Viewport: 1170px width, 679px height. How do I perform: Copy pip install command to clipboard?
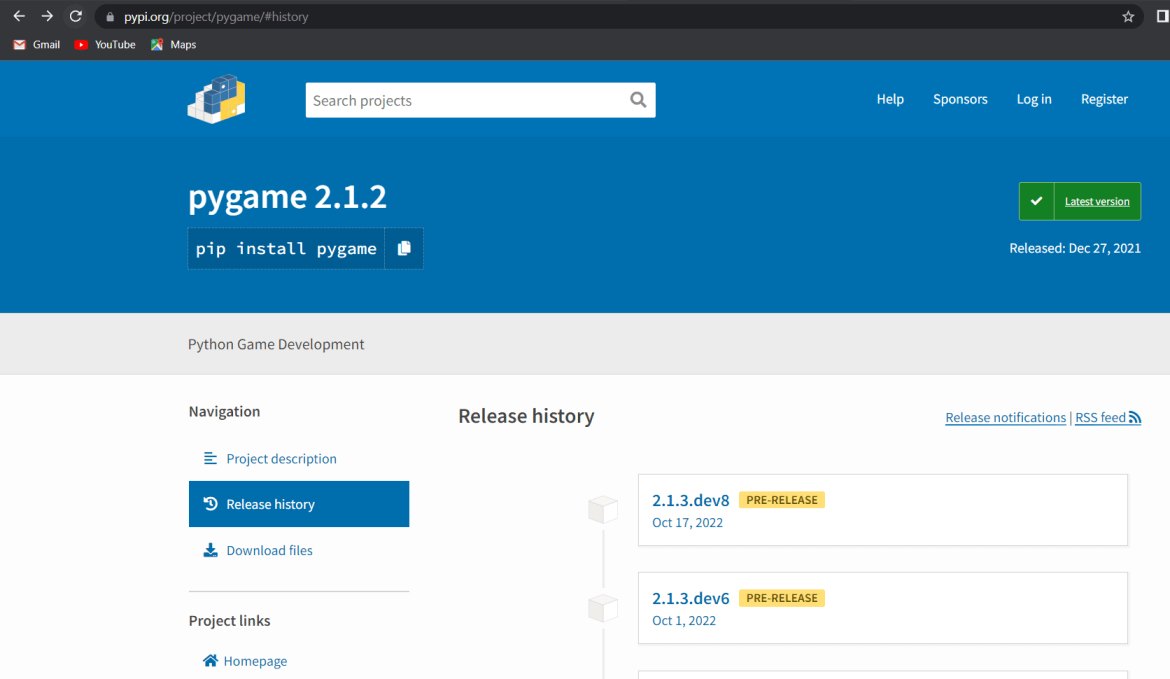404,248
